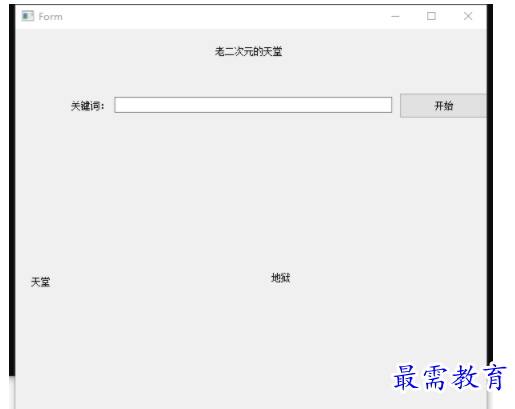Maximize the Form window
The width and height of the screenshot is (515, 409).
(x=431, y=16)
